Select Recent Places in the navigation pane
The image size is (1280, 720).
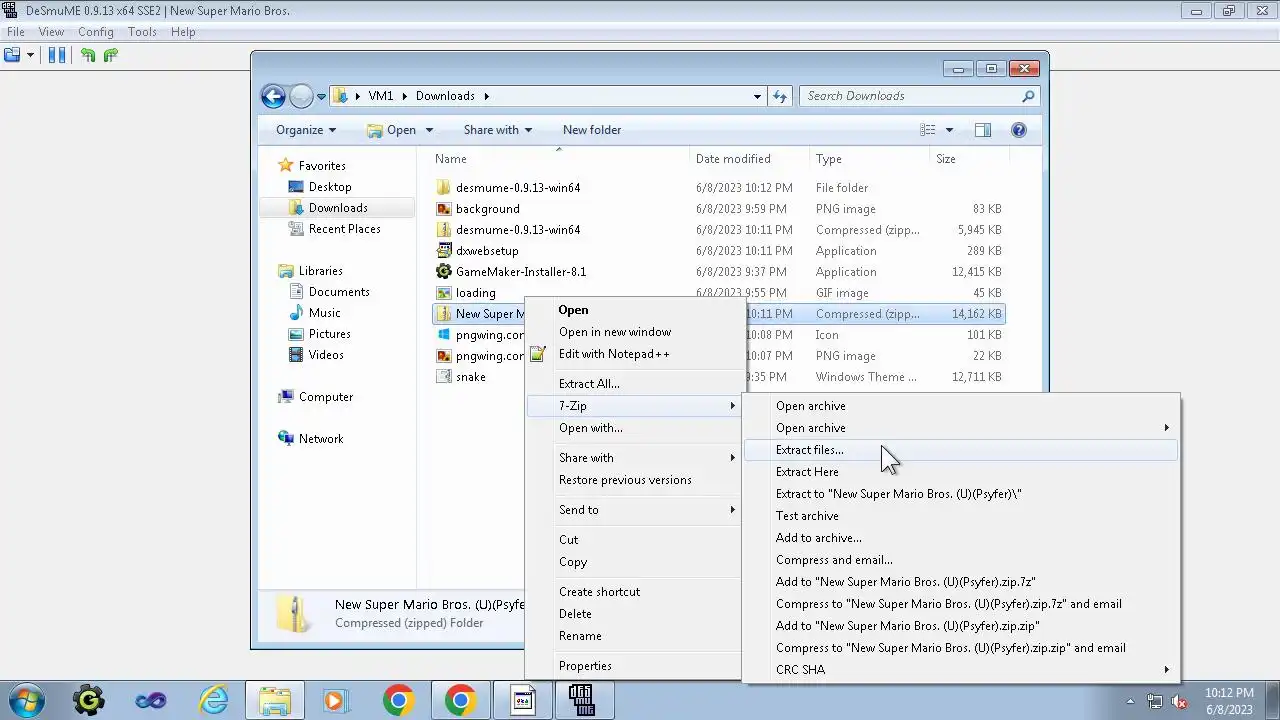click(344, 229)
